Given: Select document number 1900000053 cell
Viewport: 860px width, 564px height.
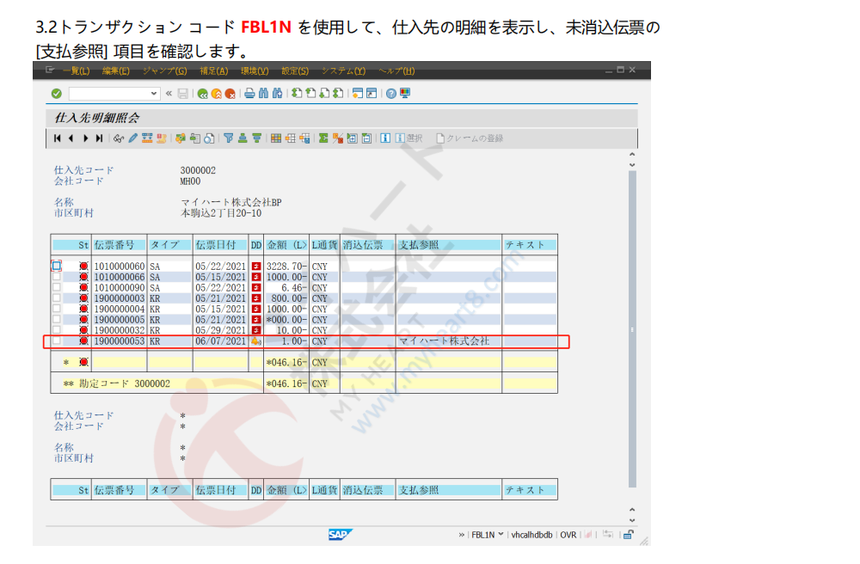Looking at the screenshot, I should [119, 341].
